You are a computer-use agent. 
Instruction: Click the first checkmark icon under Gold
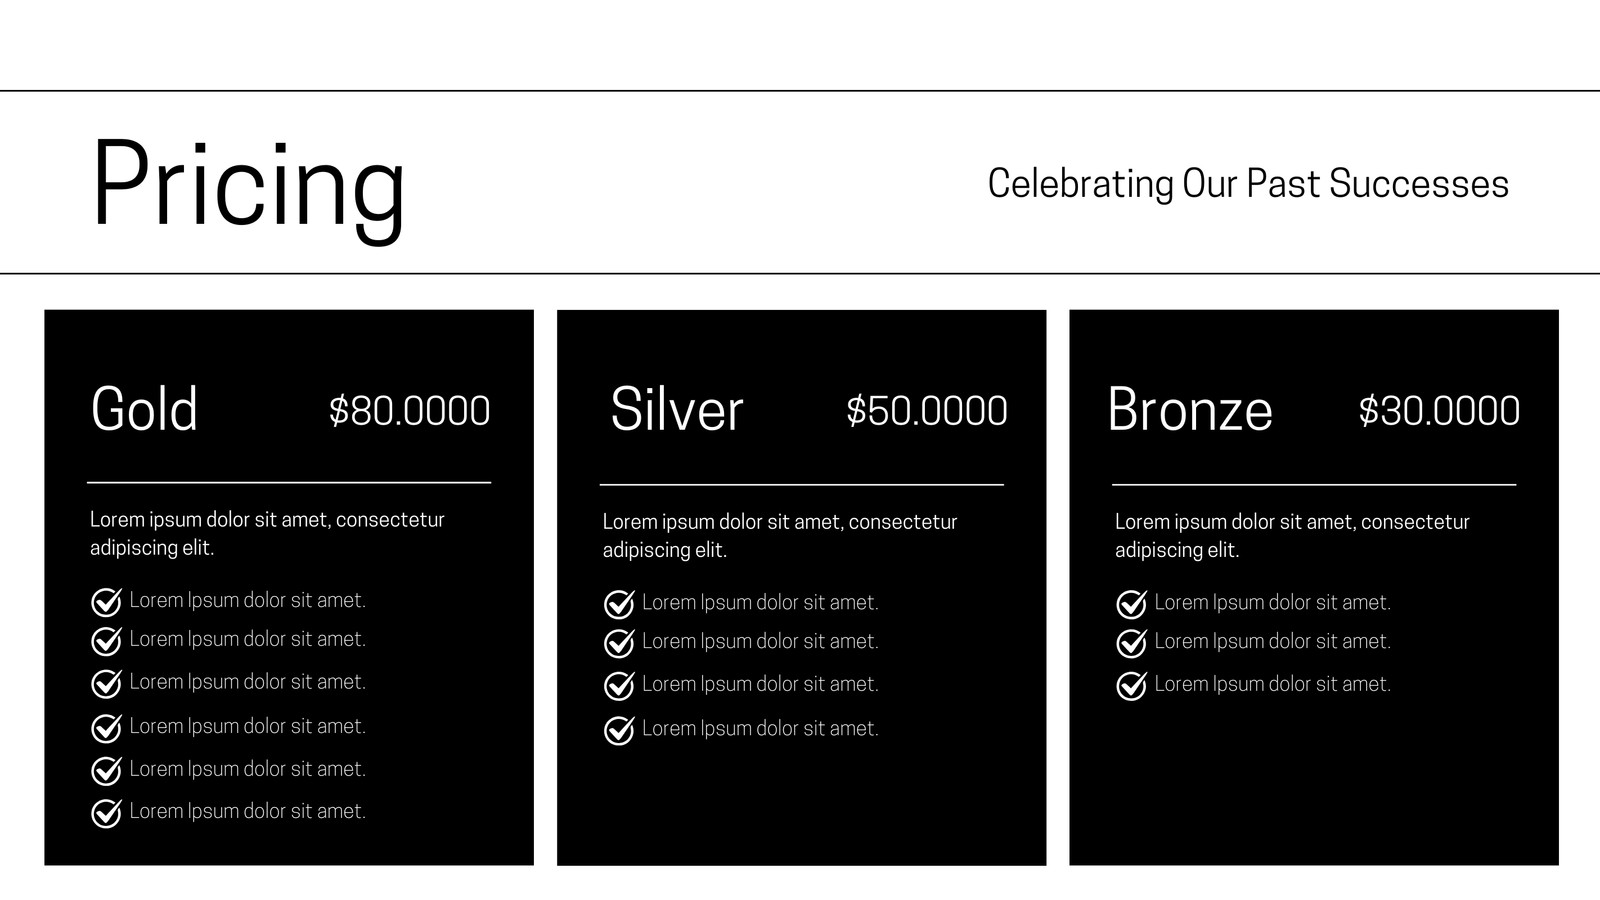106,601
